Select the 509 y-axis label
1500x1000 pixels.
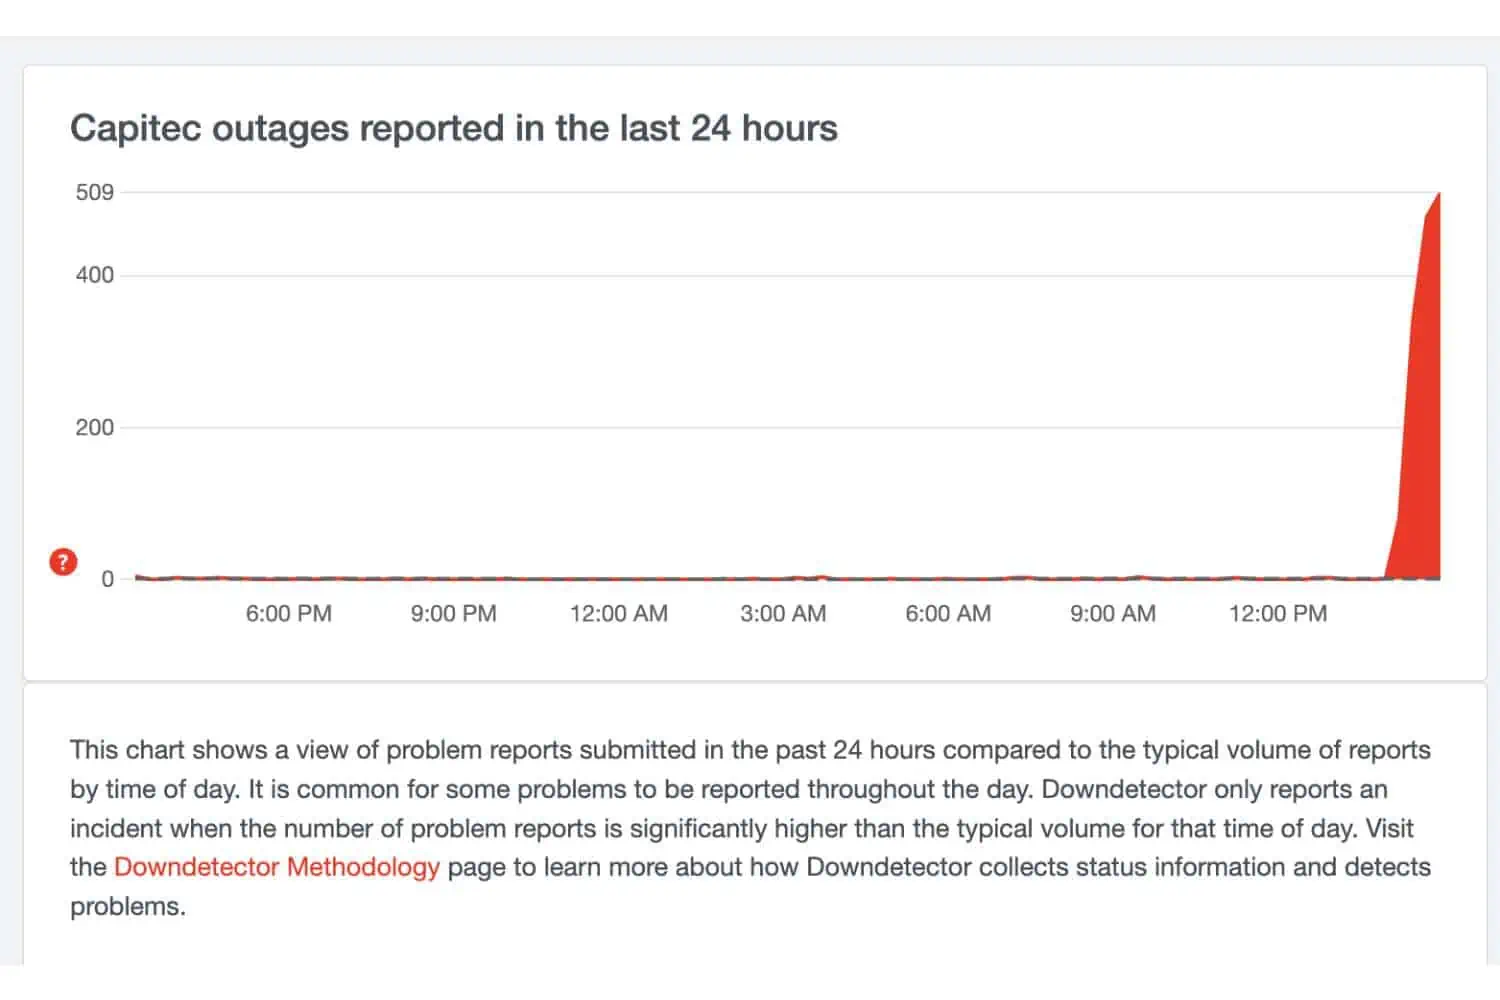95,192
